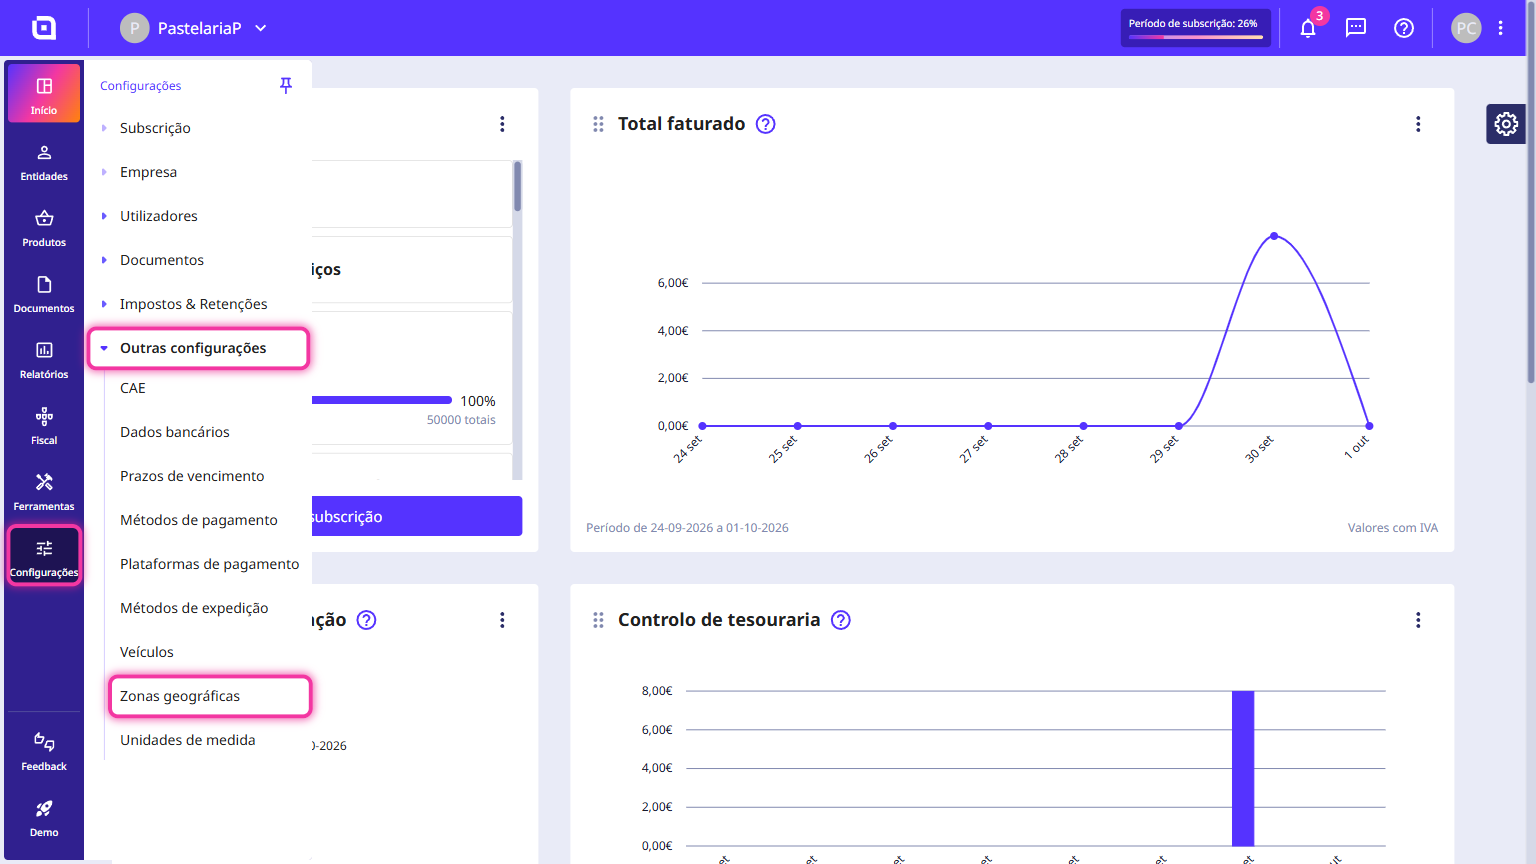This screenshot has width=1536, height=864.
Task: Open the Feedback sidebar item
Action: pyautogui.click(x=44, y=752)
